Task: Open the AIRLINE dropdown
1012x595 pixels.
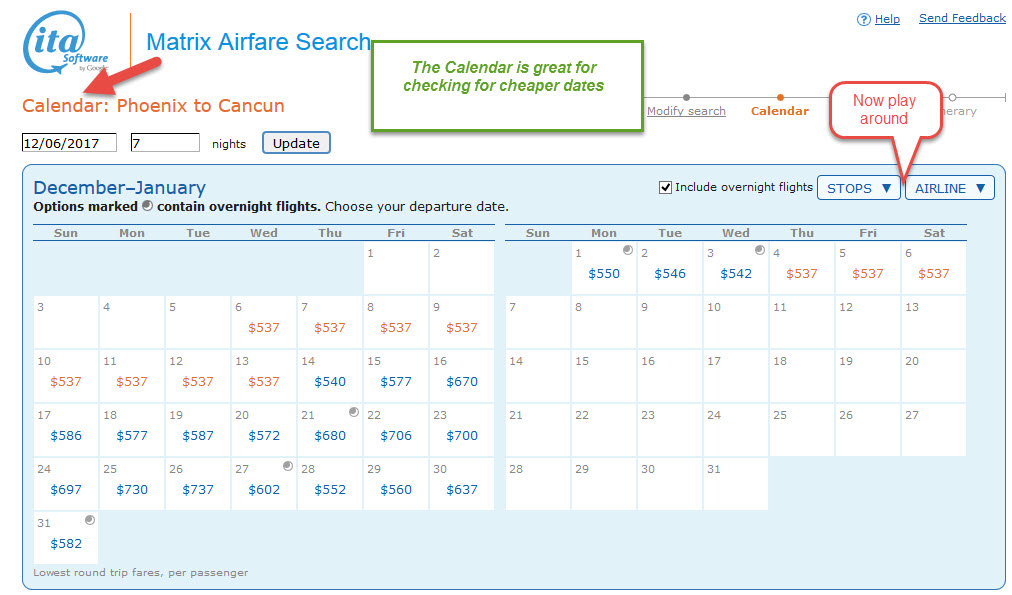Action: coord(948,187)
